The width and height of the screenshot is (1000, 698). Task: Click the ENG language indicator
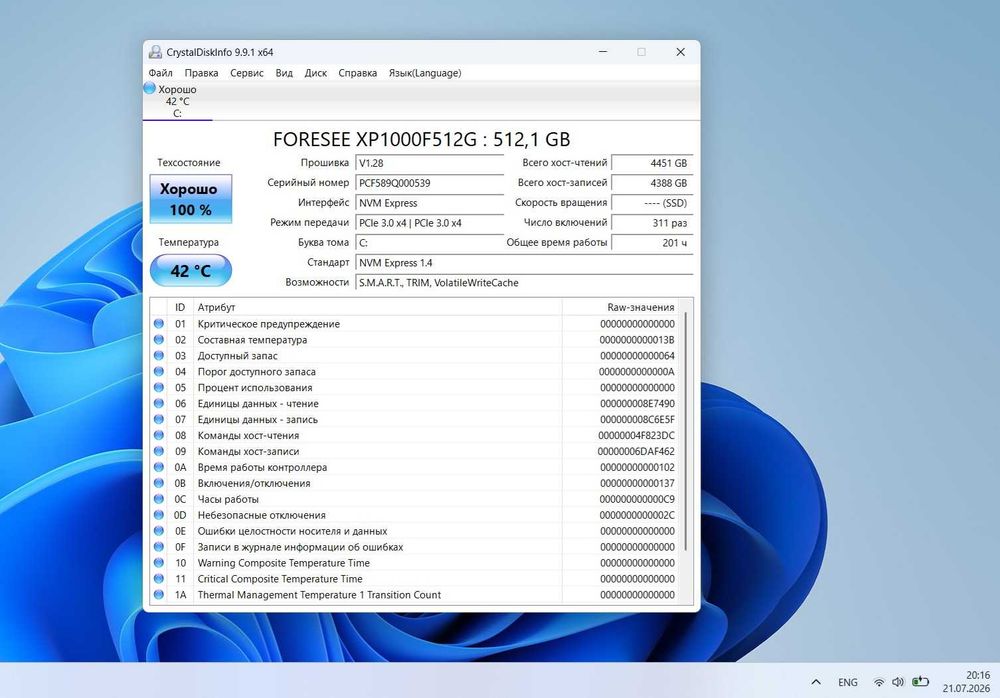pos(848,682)
